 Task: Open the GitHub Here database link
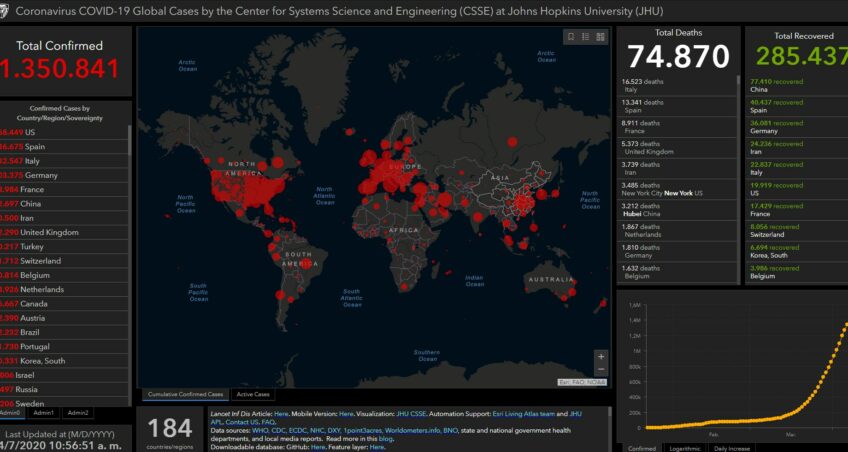[x=318, y=447]
